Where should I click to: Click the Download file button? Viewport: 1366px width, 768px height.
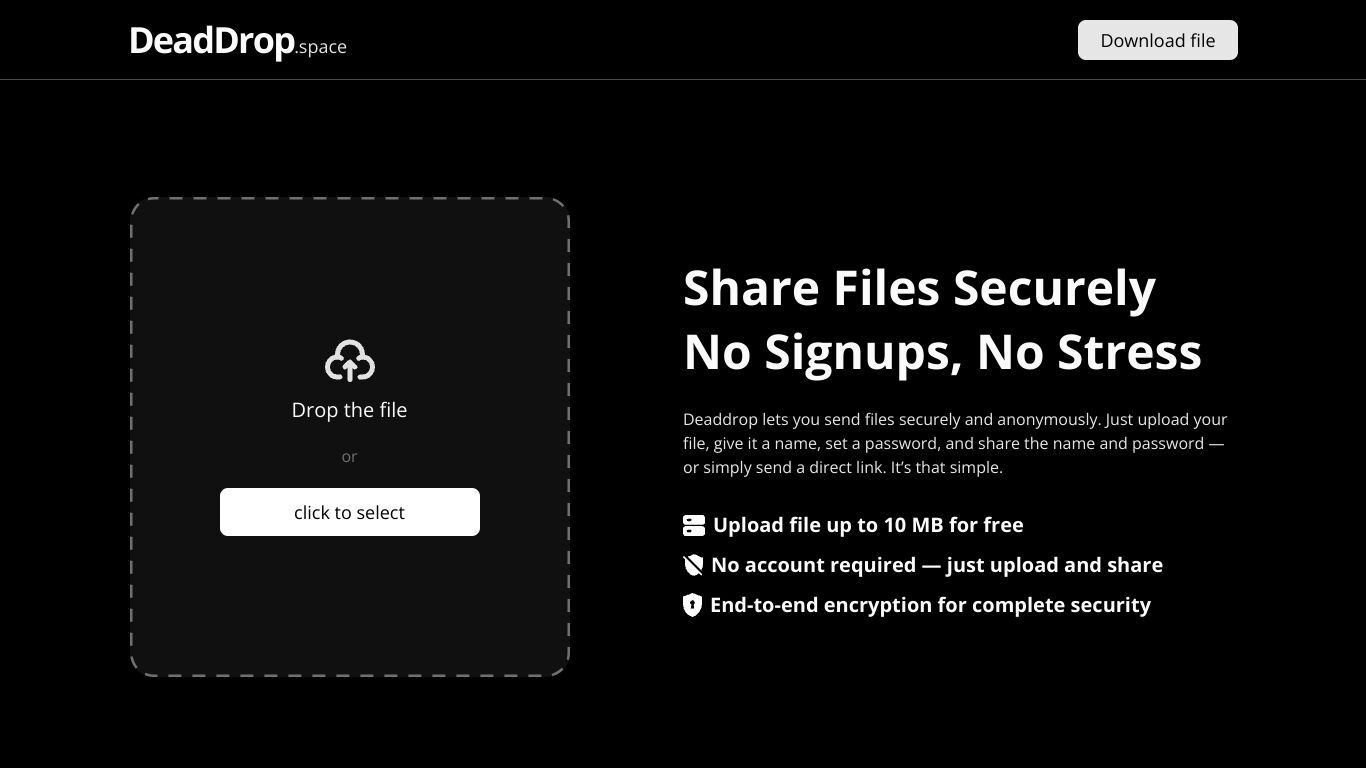click(1158, 40)
